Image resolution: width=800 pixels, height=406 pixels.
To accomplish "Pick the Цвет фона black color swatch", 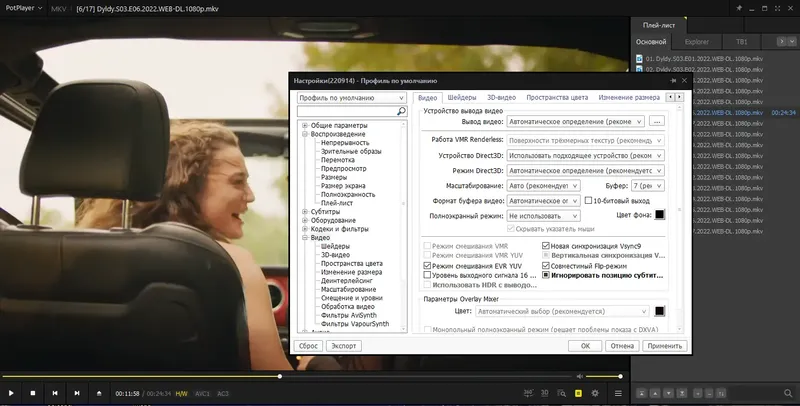I will point(659,215).
